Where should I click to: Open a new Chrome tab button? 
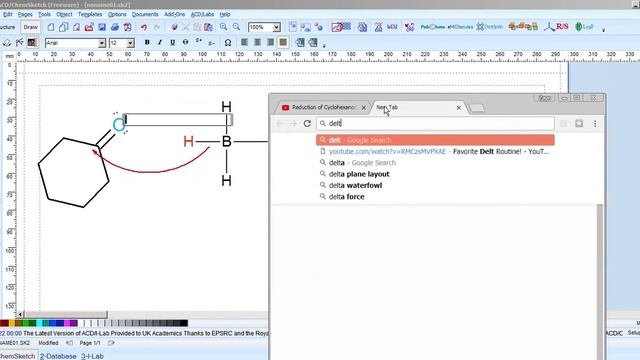[x=476, y=108]
